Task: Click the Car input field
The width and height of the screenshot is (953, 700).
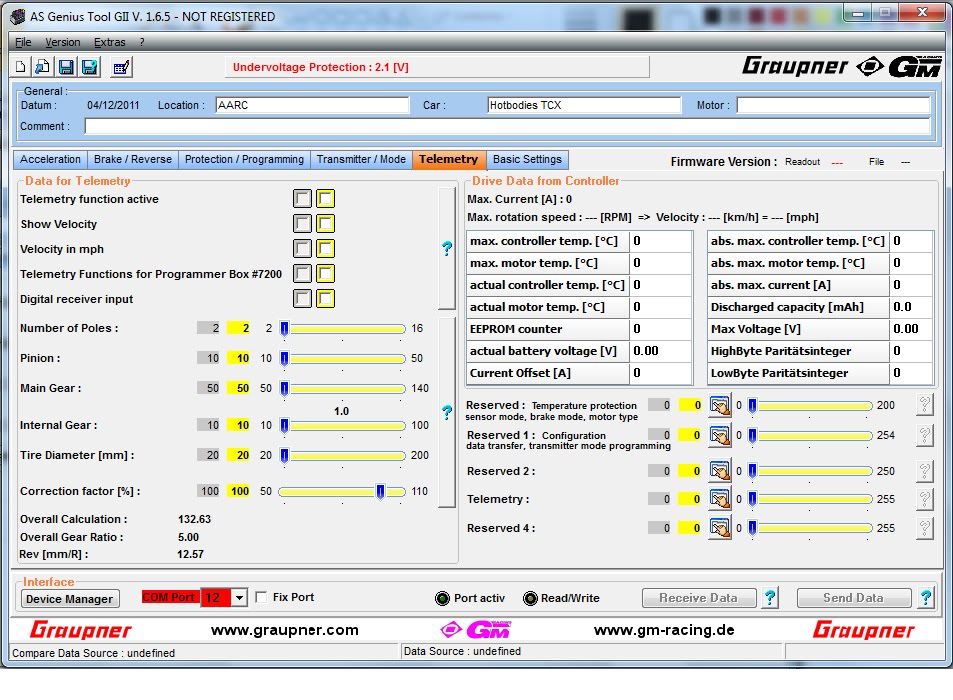Action: pyautogui.click(x=584, y=105)
